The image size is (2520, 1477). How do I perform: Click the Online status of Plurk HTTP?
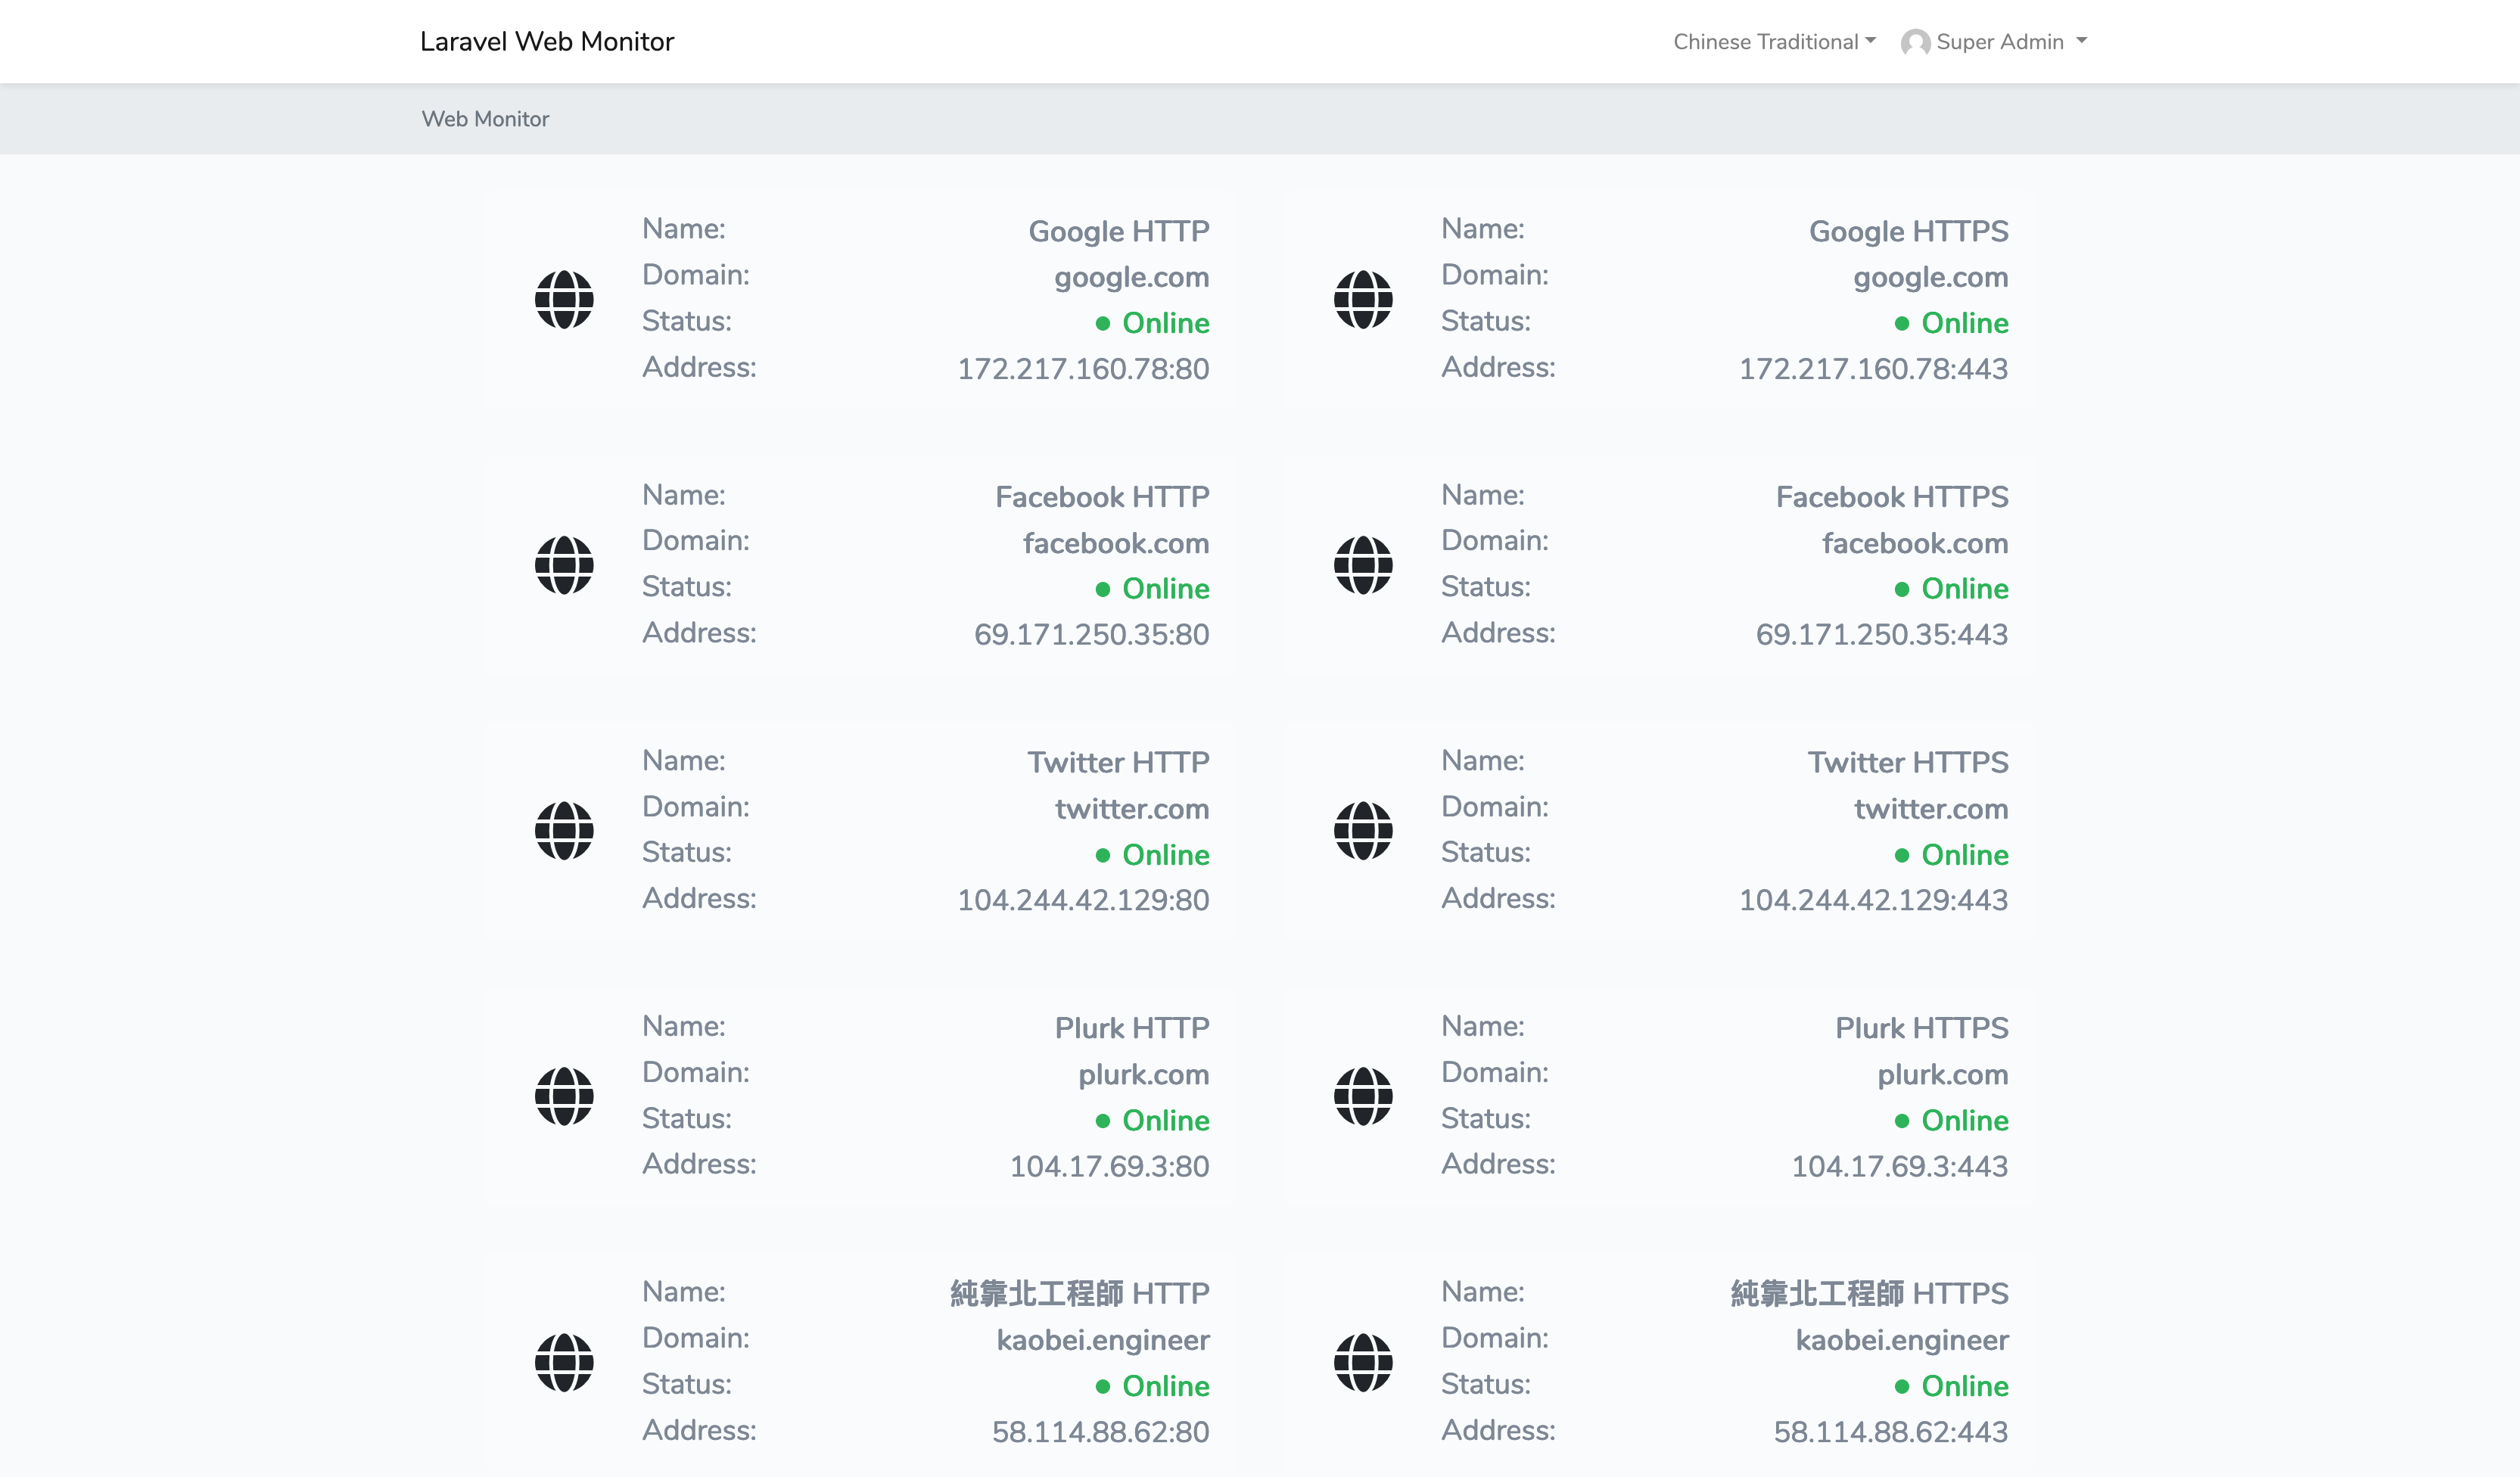(1164, 1120)
